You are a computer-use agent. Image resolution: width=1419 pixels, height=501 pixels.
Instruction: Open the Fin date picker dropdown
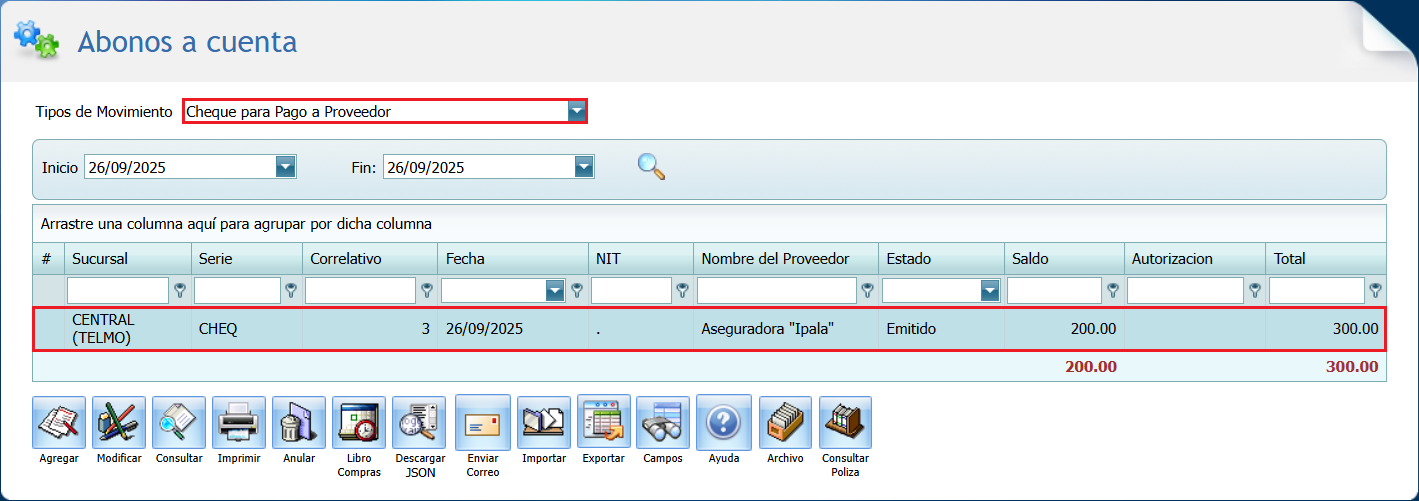click(x=585, y=167)
